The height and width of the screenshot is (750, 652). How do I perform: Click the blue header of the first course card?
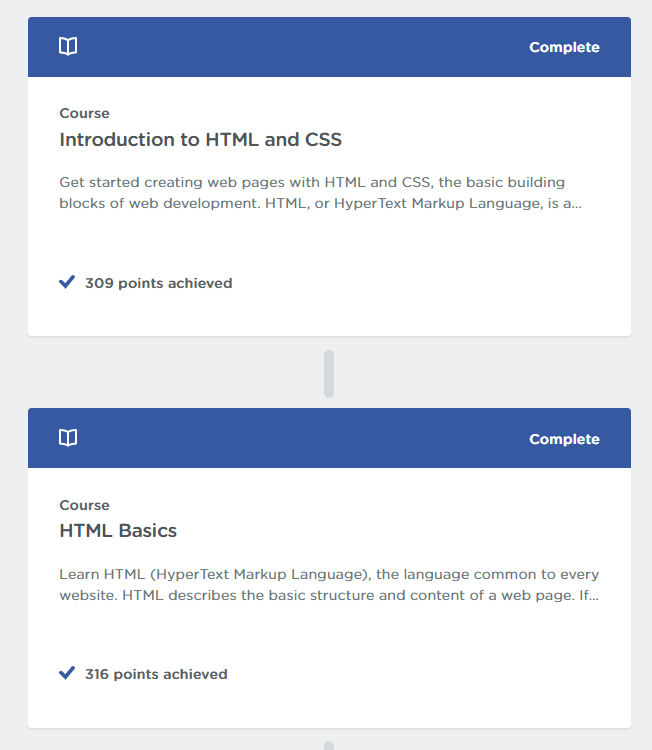coord(329,47)
